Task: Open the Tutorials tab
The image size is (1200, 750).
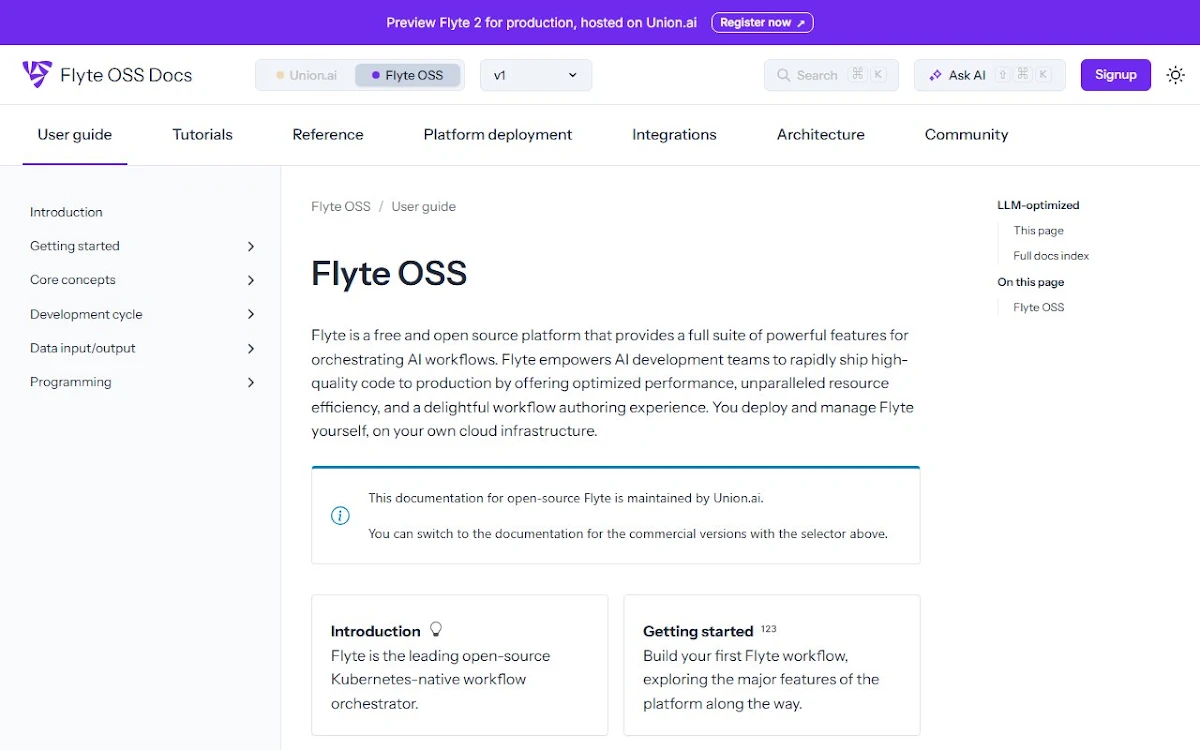Action: [202, 134]
